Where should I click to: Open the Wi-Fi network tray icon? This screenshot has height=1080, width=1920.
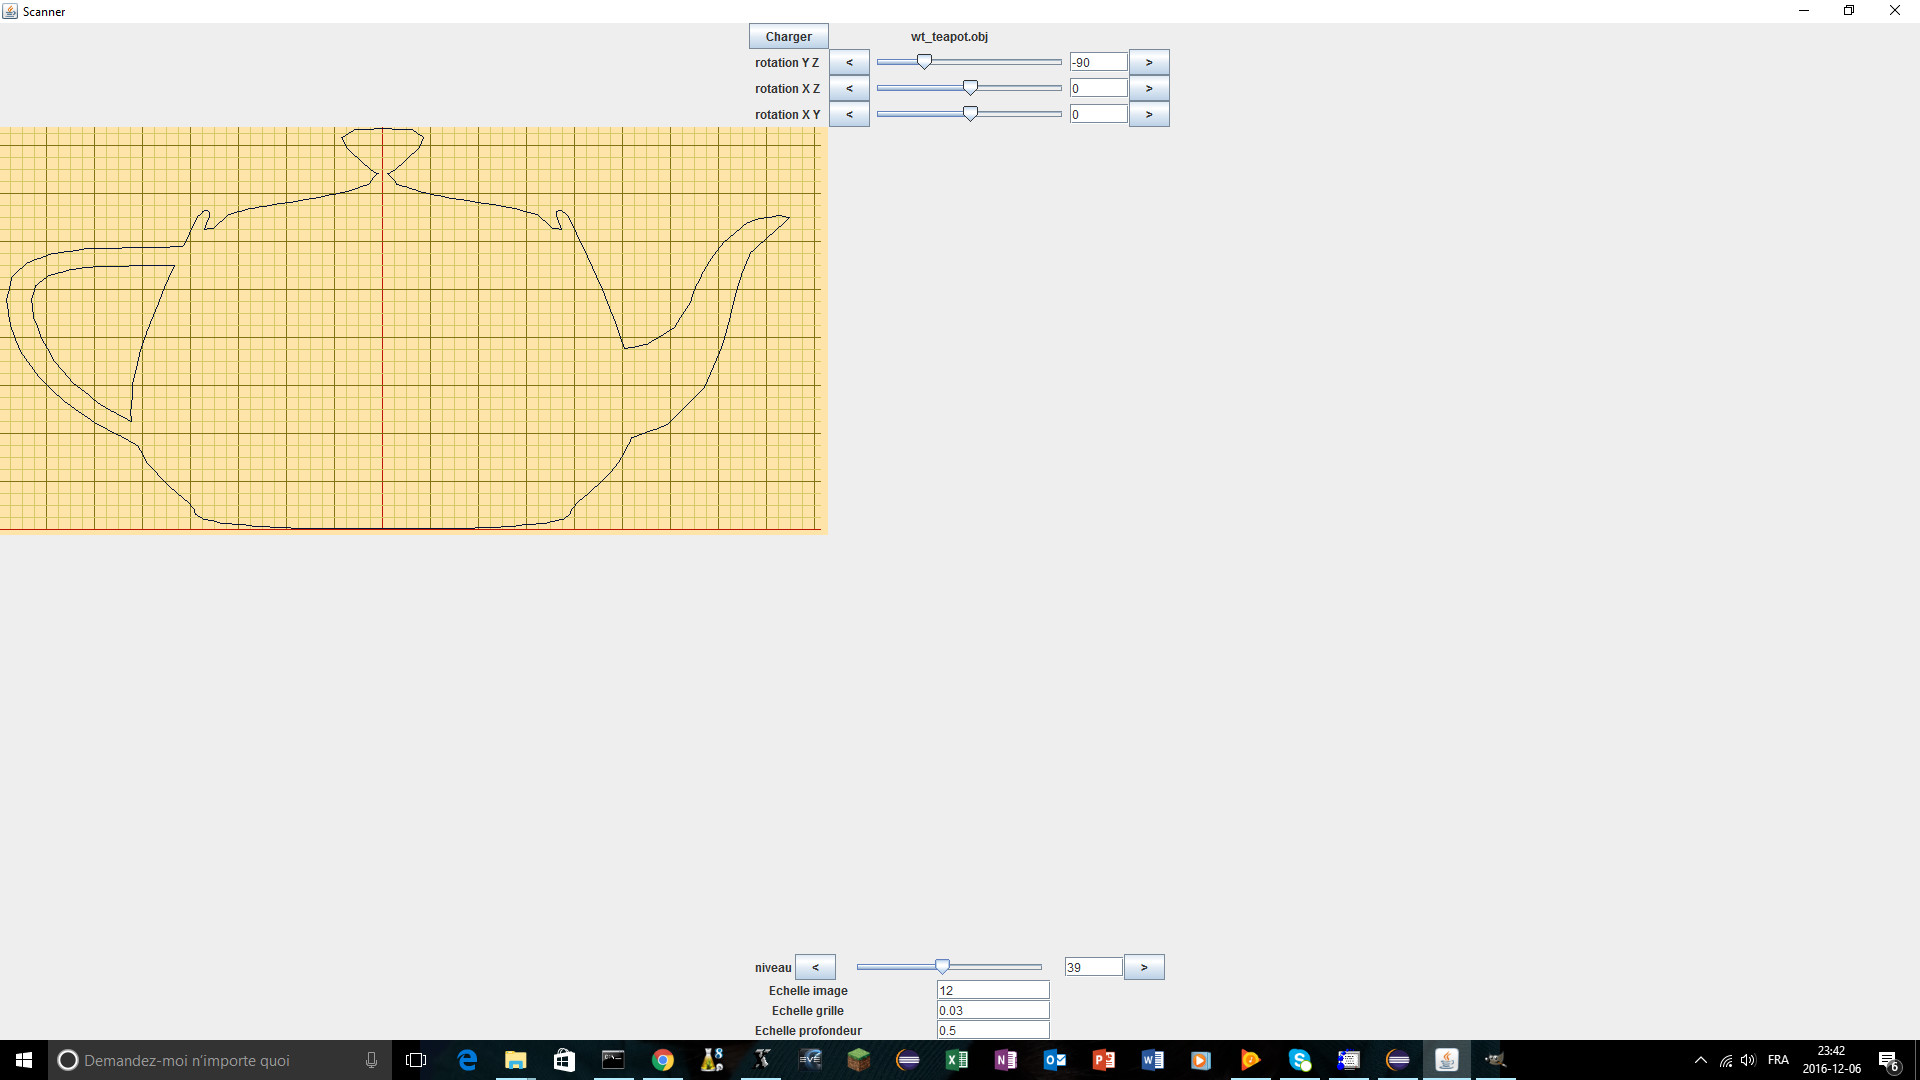click(1726, 1060)
